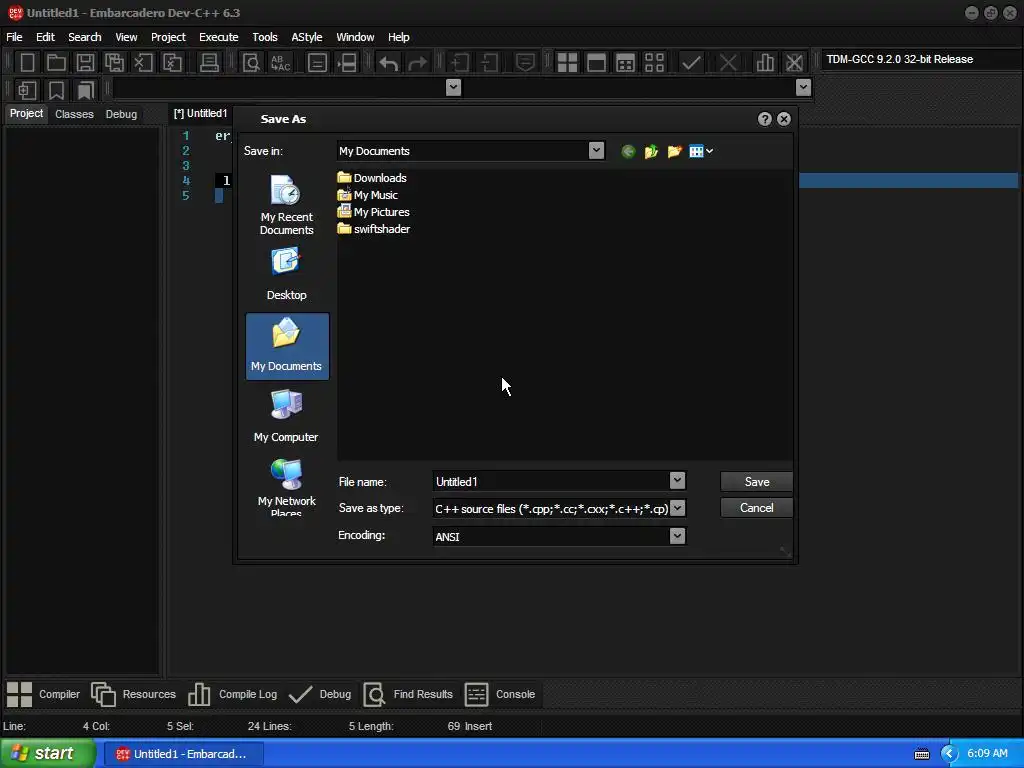
Task: Expand the Save as type dropdown
Action: pyautogui.click(x=677, y=508)
